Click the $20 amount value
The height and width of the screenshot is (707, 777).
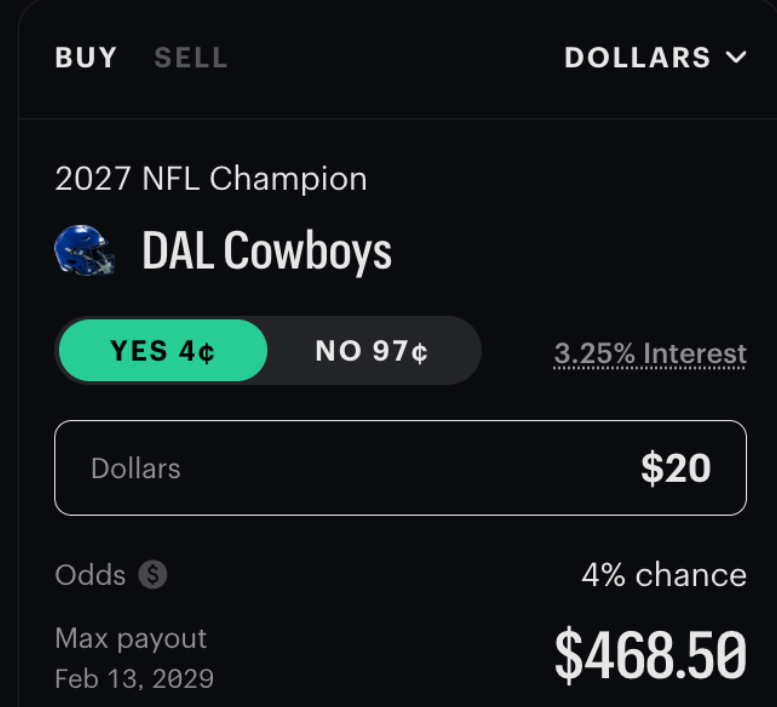coord(676,468)
